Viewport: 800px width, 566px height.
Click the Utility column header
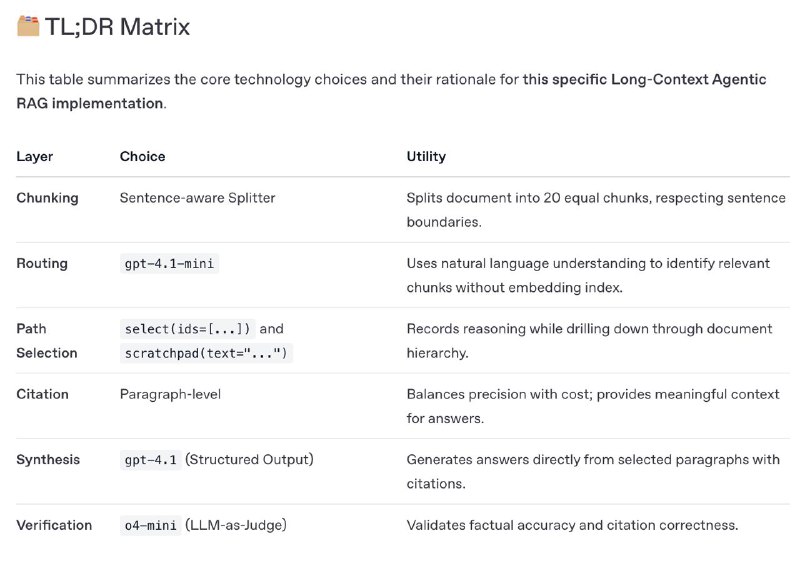[426, 157]
